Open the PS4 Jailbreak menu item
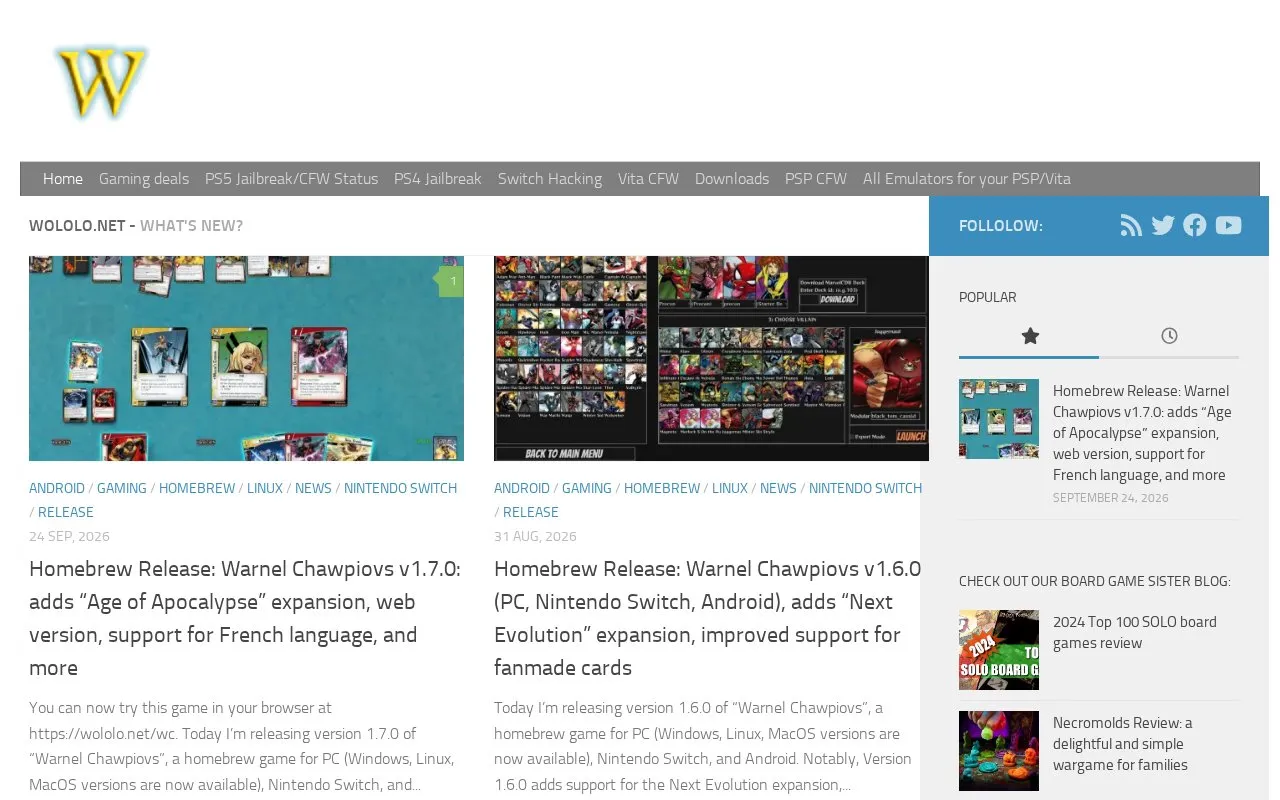The image size is (1280, 800). coord(438,179)
